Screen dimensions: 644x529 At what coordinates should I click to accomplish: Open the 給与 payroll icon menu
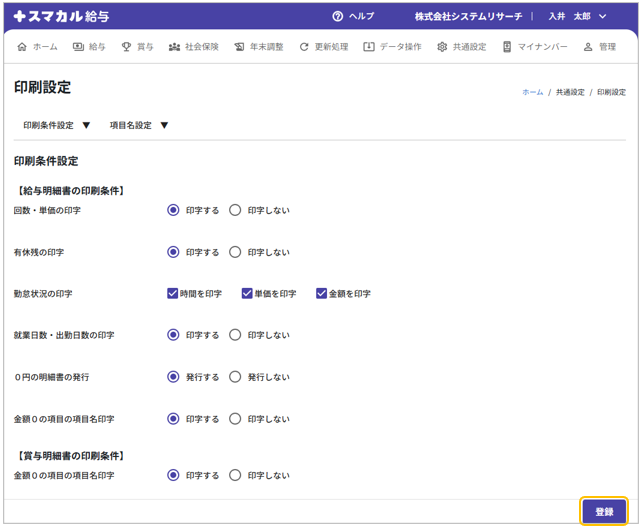pos(78,47)
